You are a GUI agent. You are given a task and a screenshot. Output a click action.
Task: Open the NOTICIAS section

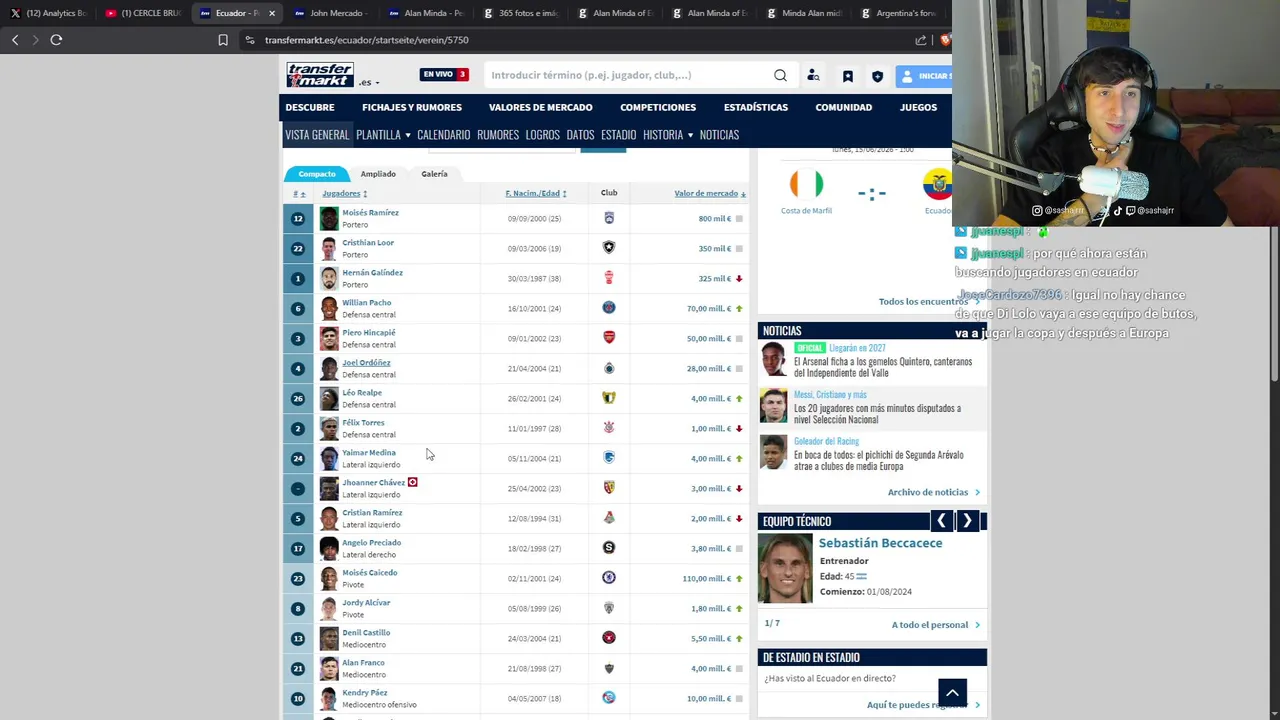720,135
